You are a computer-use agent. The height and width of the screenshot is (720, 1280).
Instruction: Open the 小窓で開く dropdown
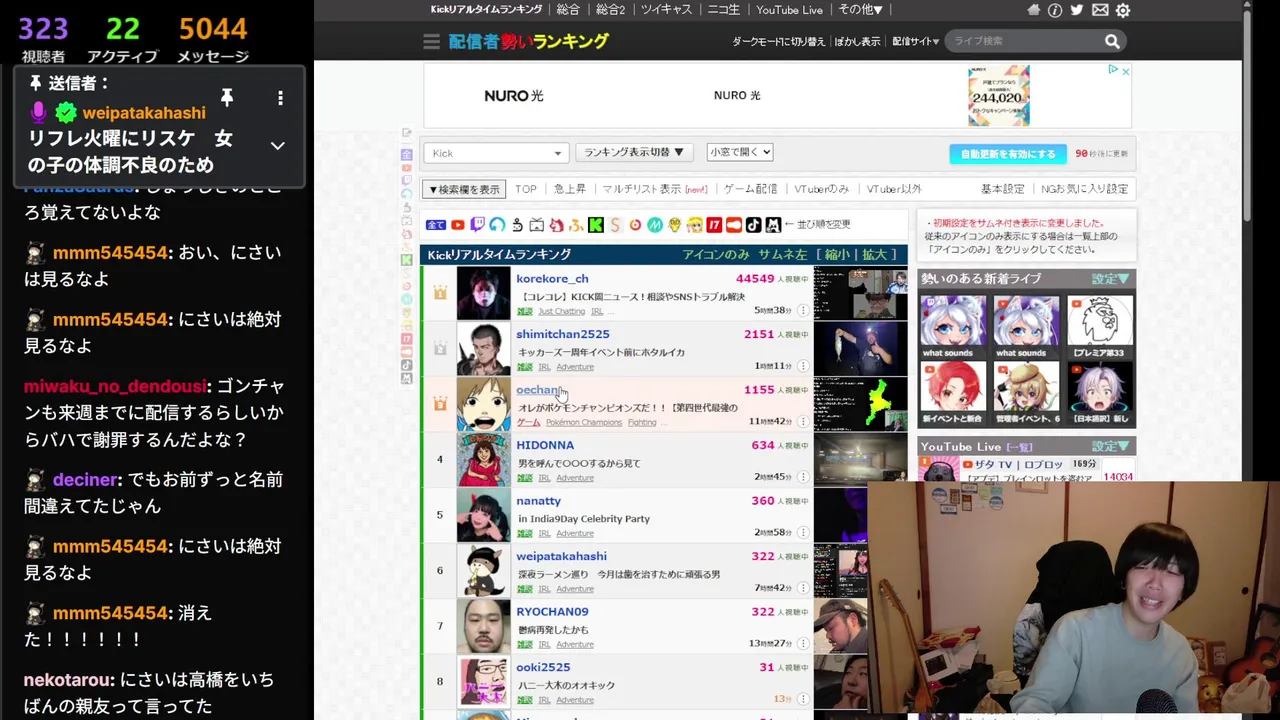coord(740,152)
